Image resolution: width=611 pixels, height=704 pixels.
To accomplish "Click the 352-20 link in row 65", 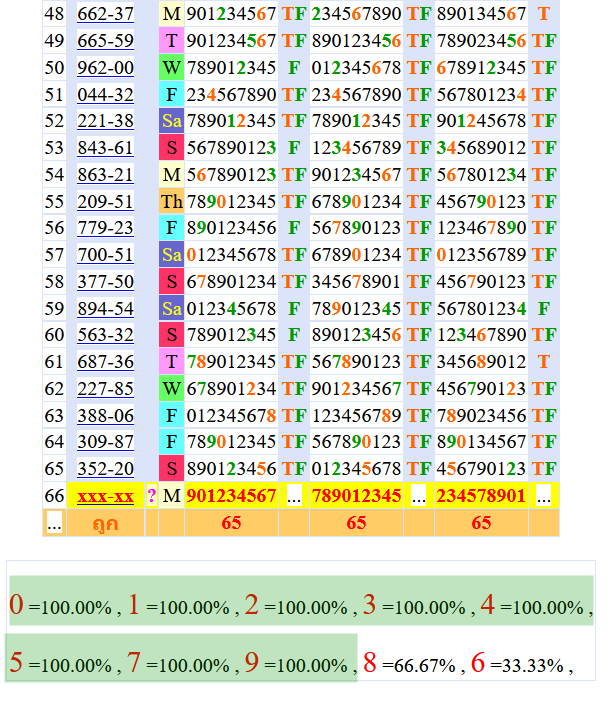I will [105, 468].
